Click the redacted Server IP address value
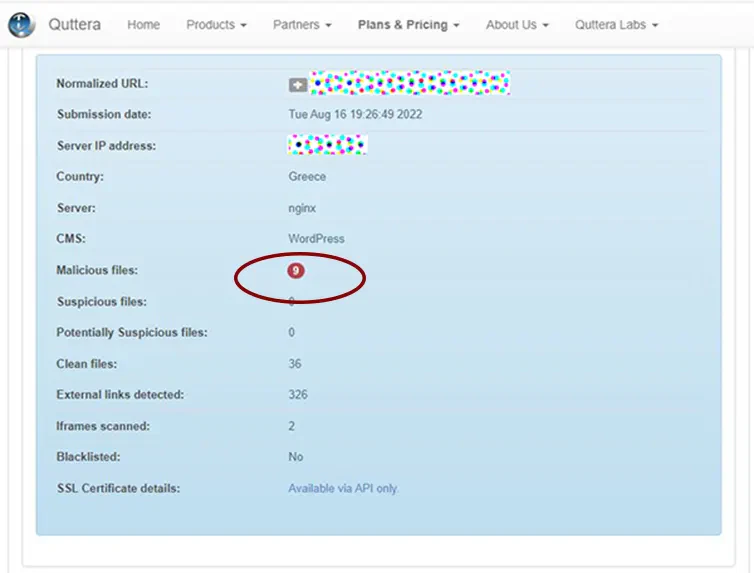The image size is (754, 573). (328, 145)
